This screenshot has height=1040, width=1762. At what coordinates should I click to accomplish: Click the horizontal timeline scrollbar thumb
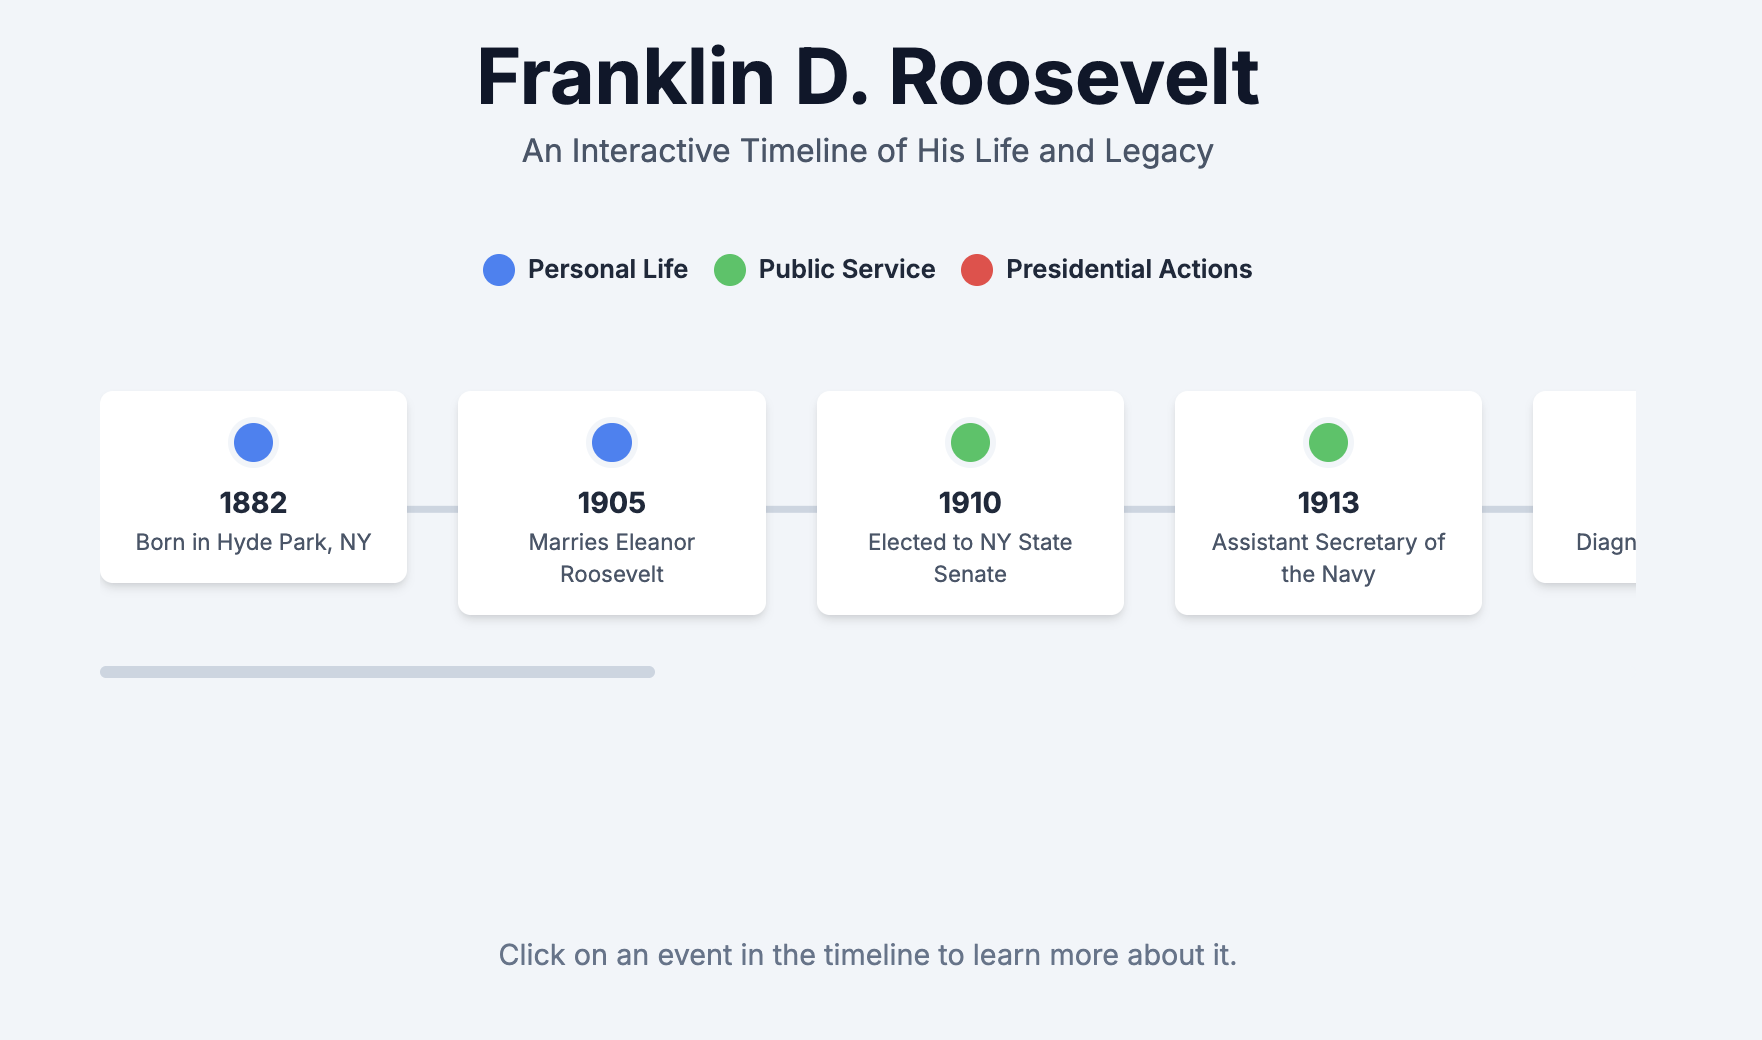click(377, 672)
